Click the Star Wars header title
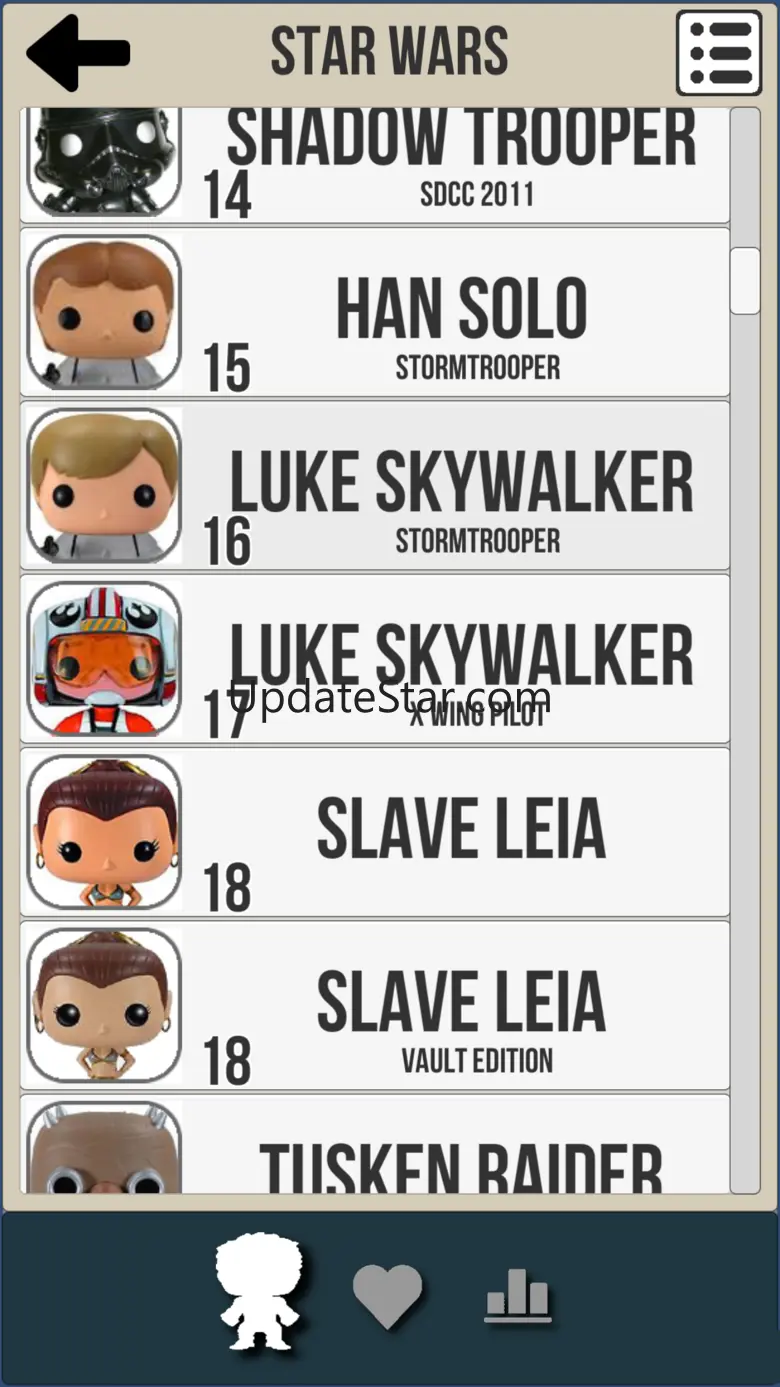The height and width of the screenshot is (1387, 780). pos(390,52)
